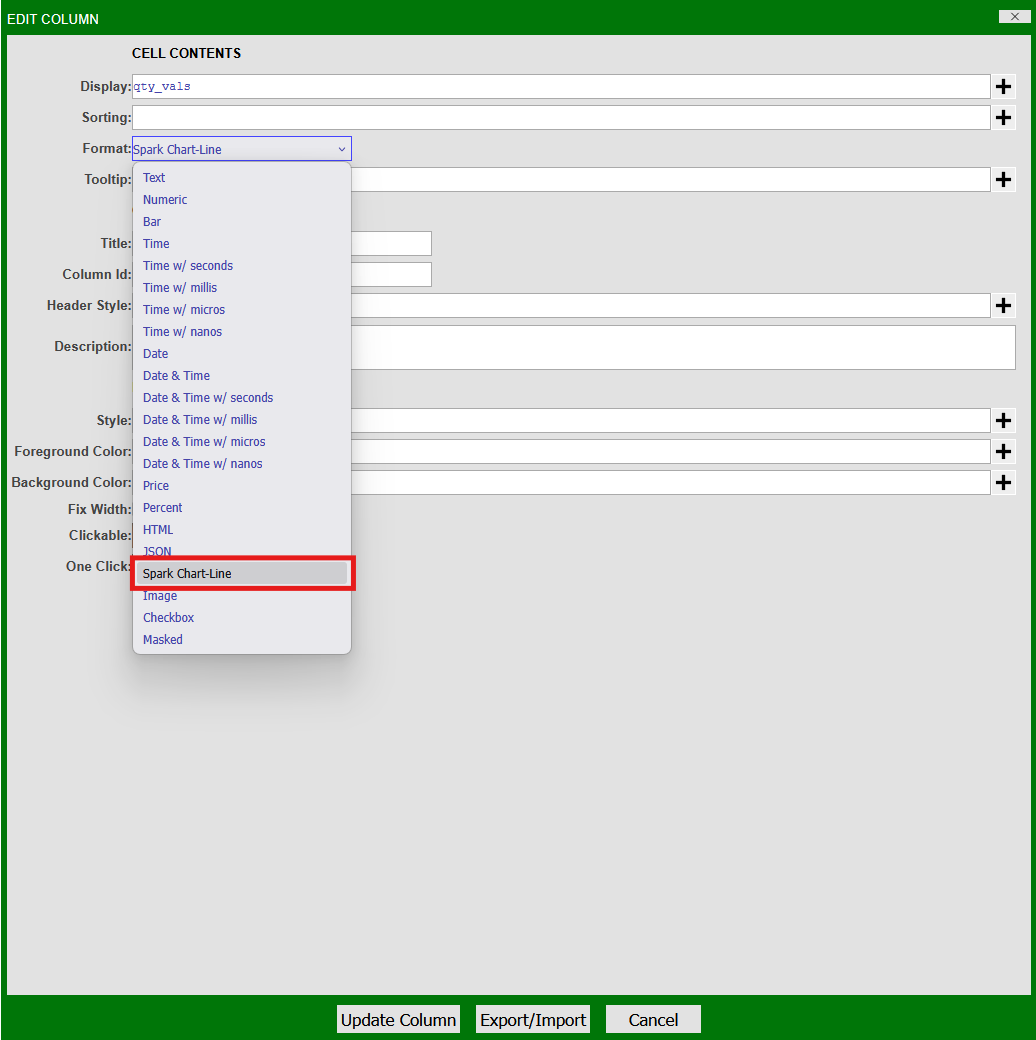Close the Edit Column dialog

click(x=1014, y=16)
